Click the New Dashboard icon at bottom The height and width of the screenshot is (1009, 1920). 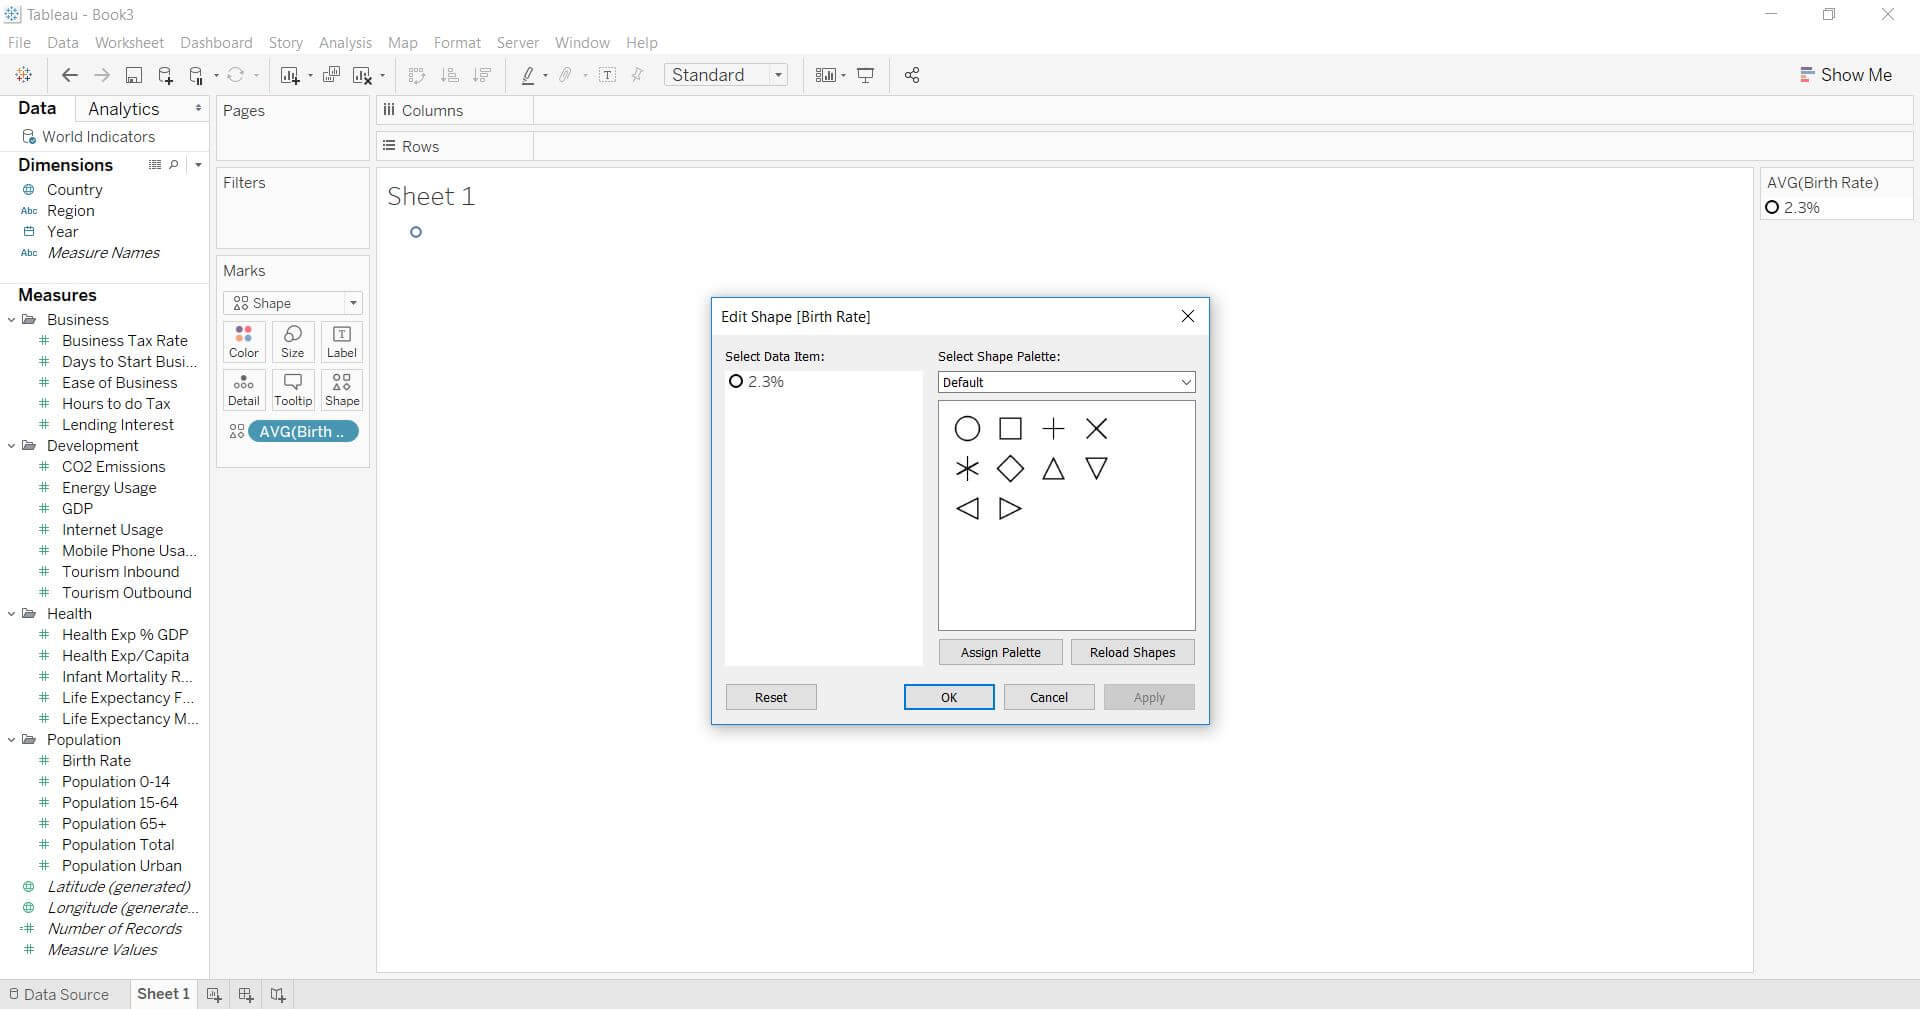[x=245, y=994]
